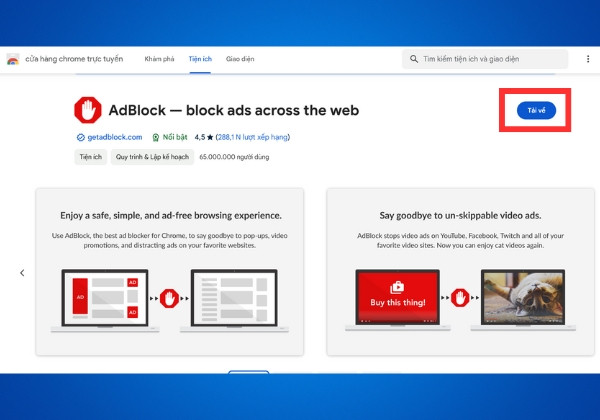Click the Nổi bật featured badge icon
This screenshot has height=420, width=600.
[x=155, y=137]
